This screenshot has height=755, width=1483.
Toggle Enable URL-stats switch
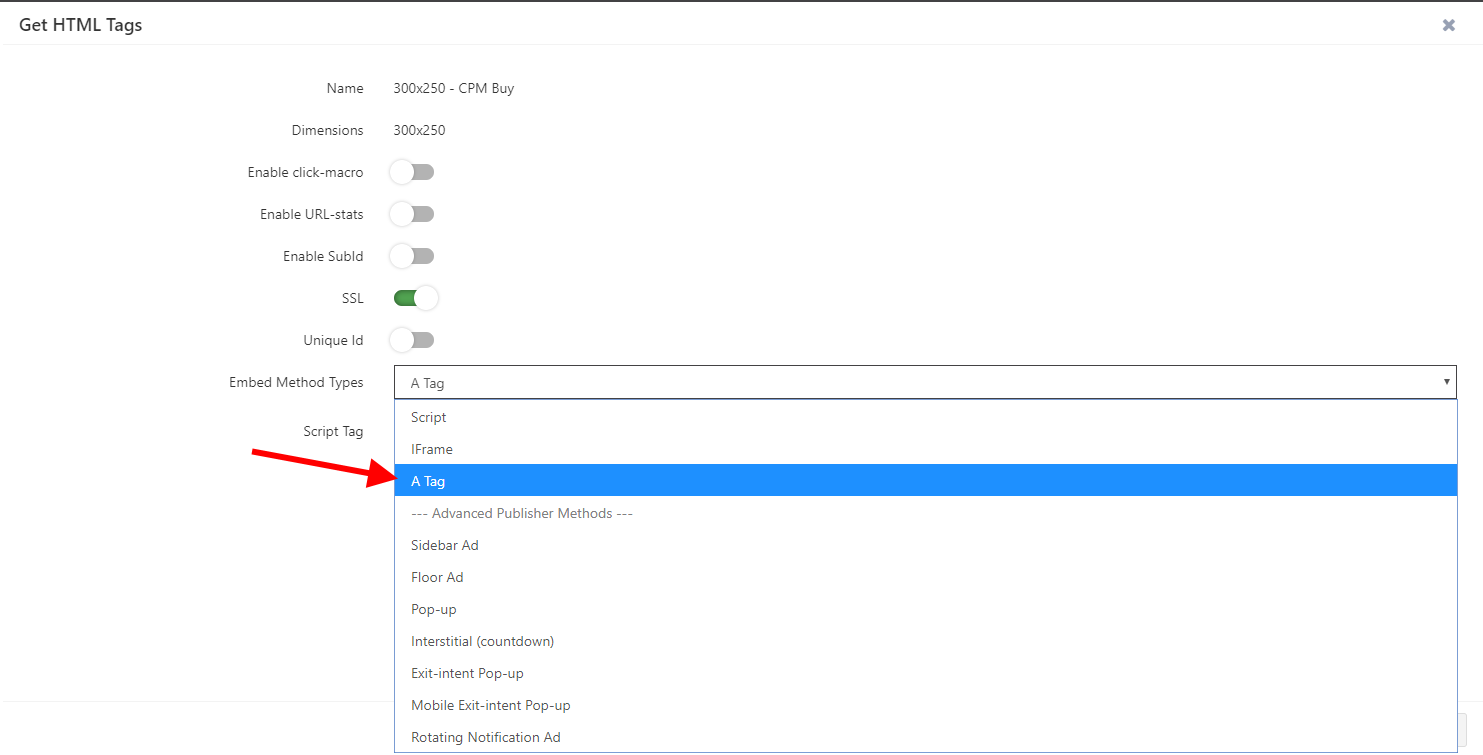click(412, 214)
